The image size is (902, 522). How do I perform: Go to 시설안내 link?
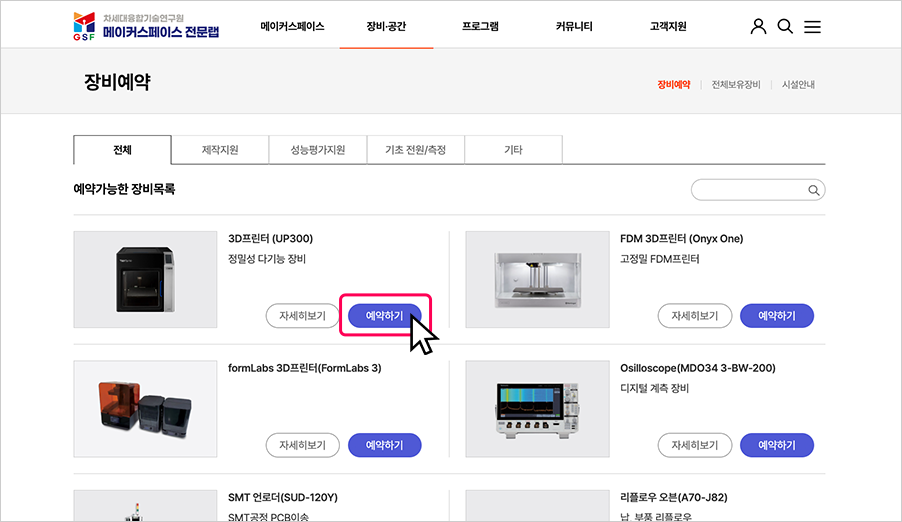(x=798, y=85)
